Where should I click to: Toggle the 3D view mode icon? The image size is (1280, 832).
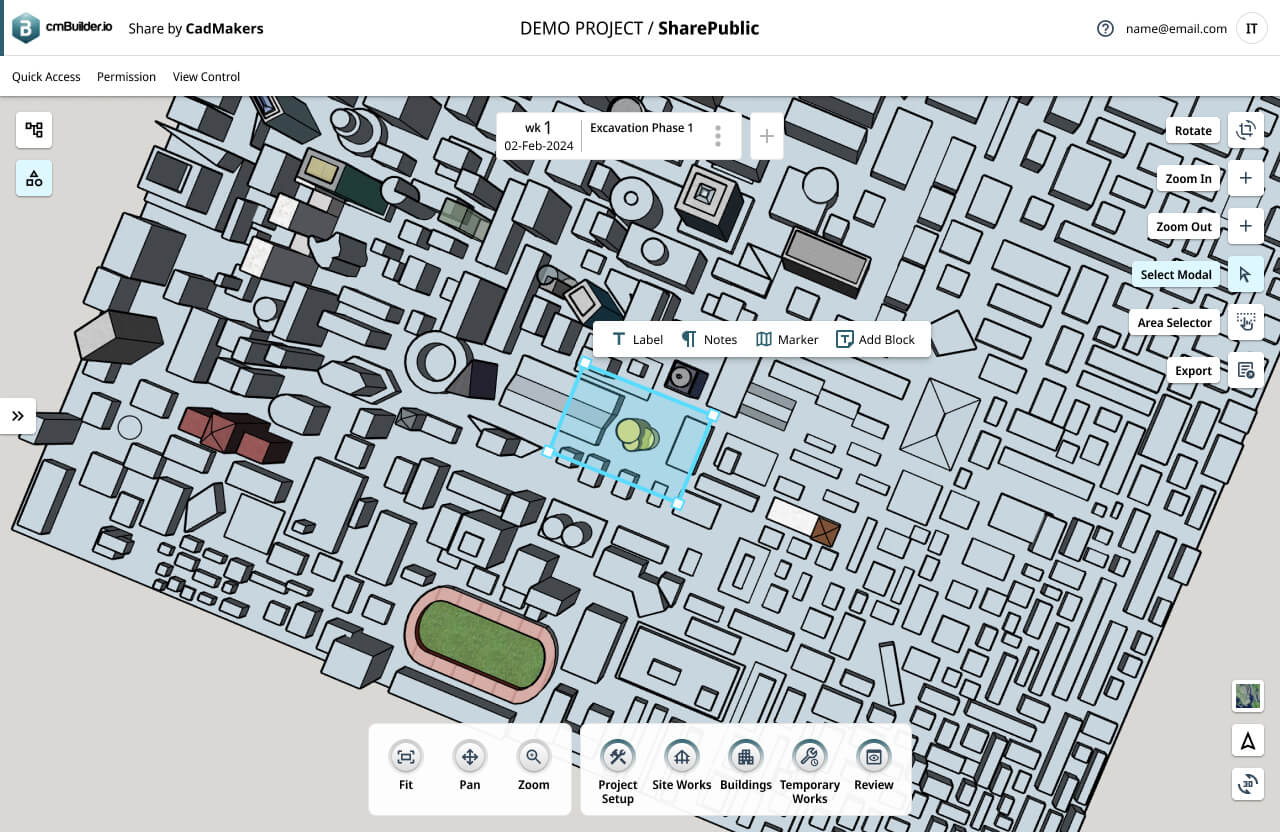click(1247, 786)
